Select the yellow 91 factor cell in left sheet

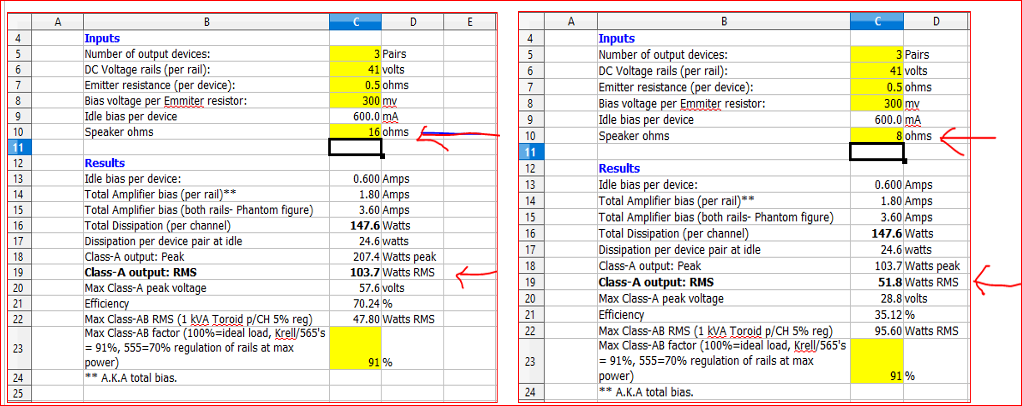pos(355,348)
